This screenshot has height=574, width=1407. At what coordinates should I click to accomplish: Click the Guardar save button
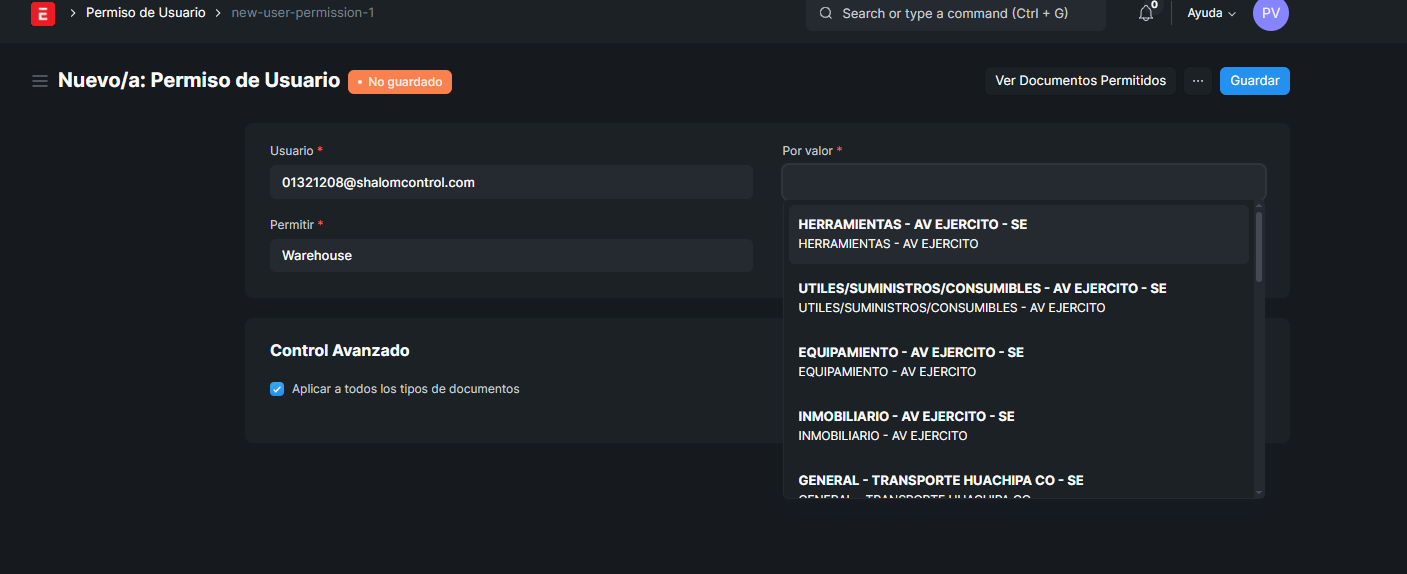1254,81
